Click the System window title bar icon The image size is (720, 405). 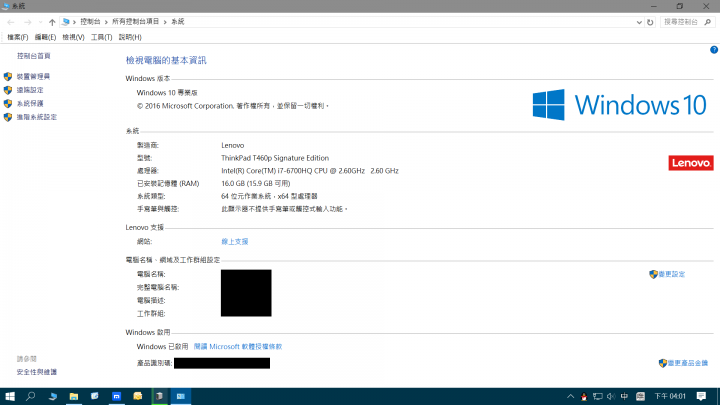click(x=6, y=6)
